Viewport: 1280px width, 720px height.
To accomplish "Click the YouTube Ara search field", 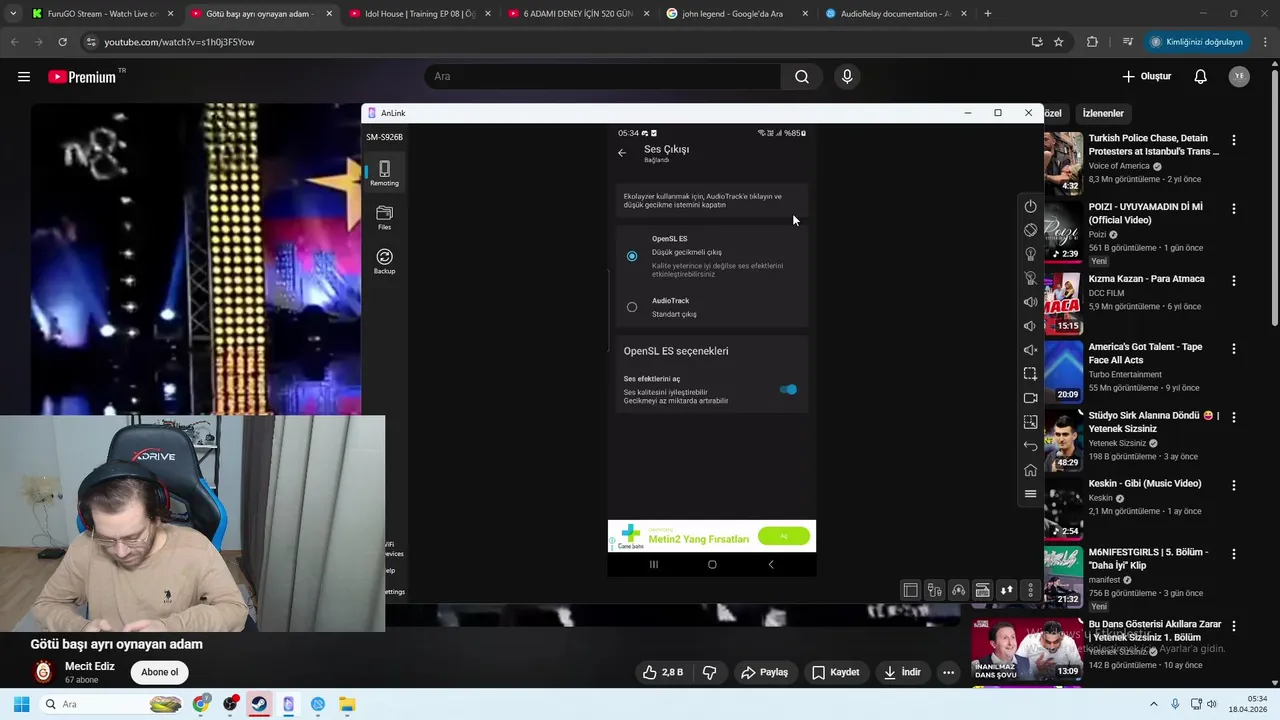I will (x=603, y=76).
